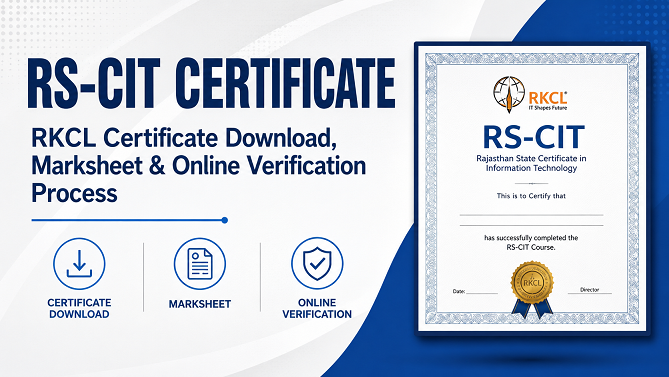Viewport: 669px width, 377px height.
Task: Click the "Marksheet & Online Verification" subtitle line
Action: tap(199, 166)
